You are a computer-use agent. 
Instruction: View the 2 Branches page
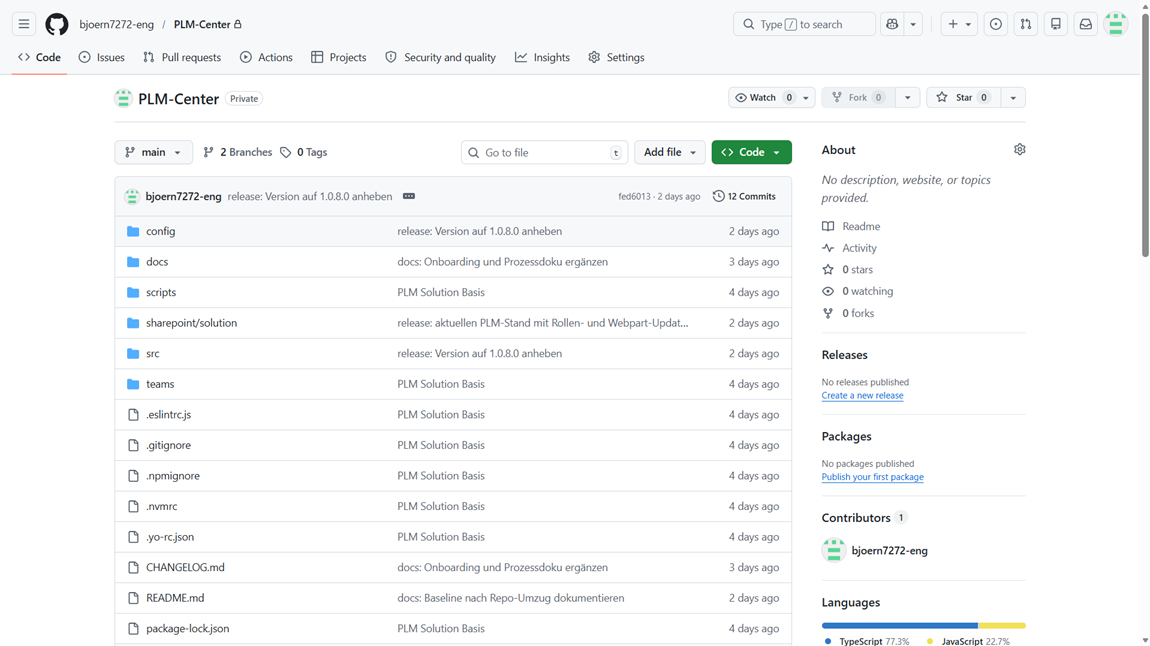pos(236,151)
